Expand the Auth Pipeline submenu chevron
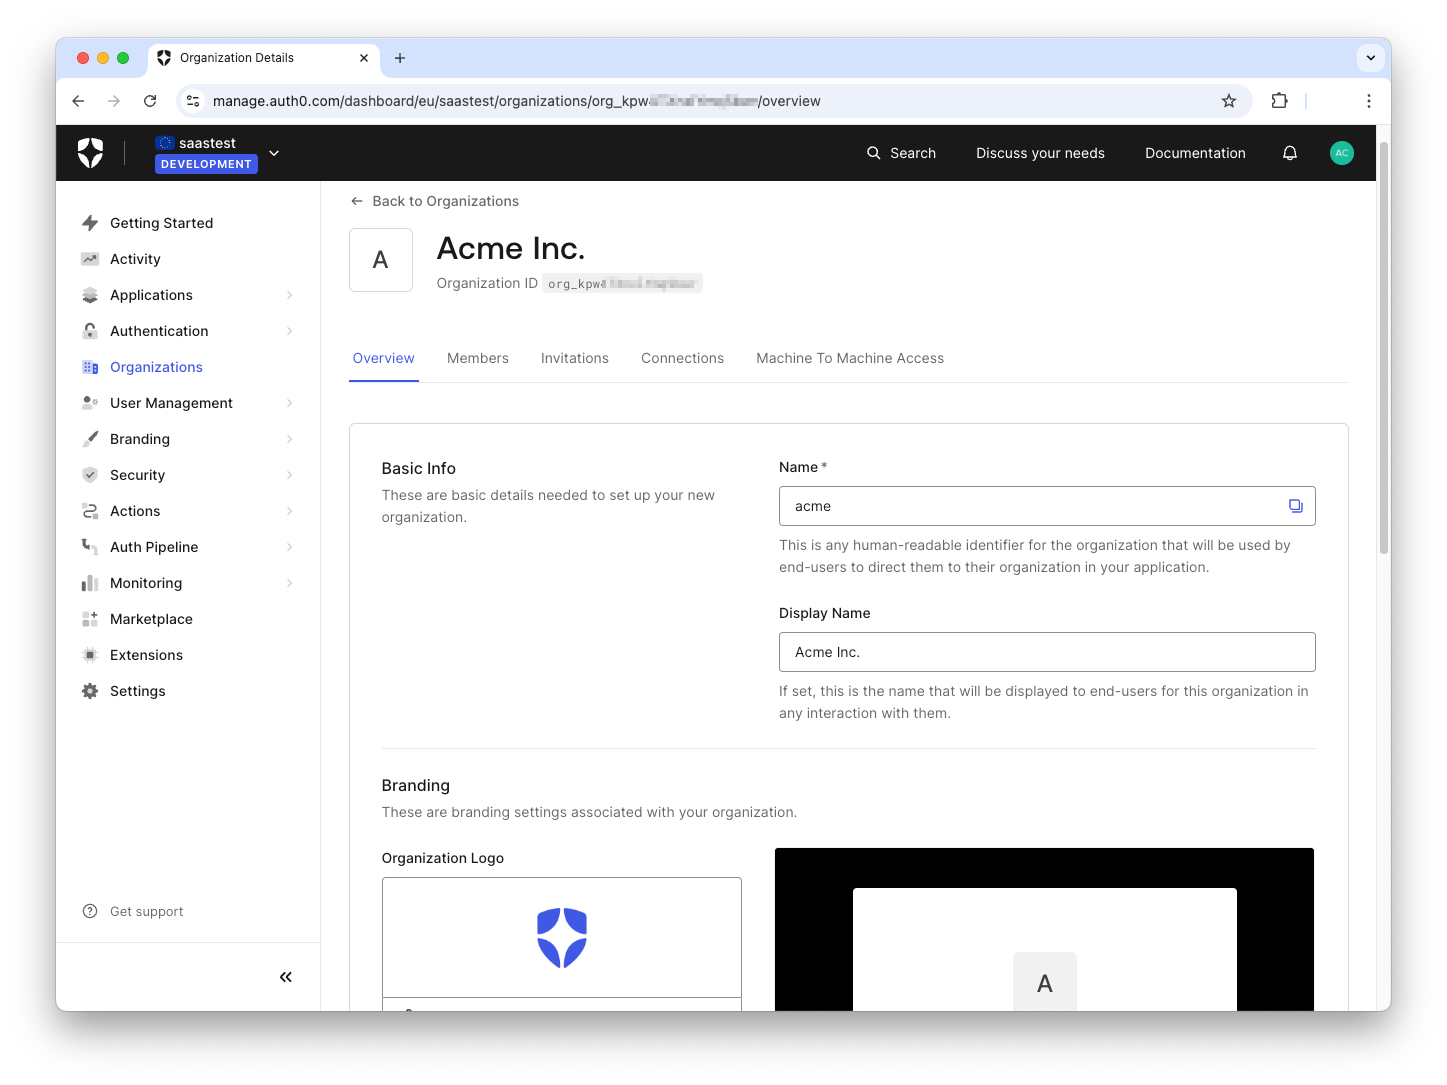 pos(290,547)
